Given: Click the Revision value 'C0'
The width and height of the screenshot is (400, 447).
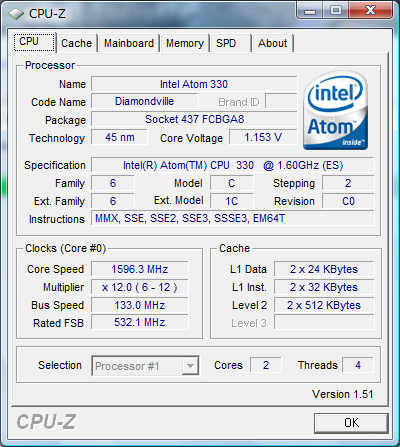Looking at the screenshot, I should point(348,201).
